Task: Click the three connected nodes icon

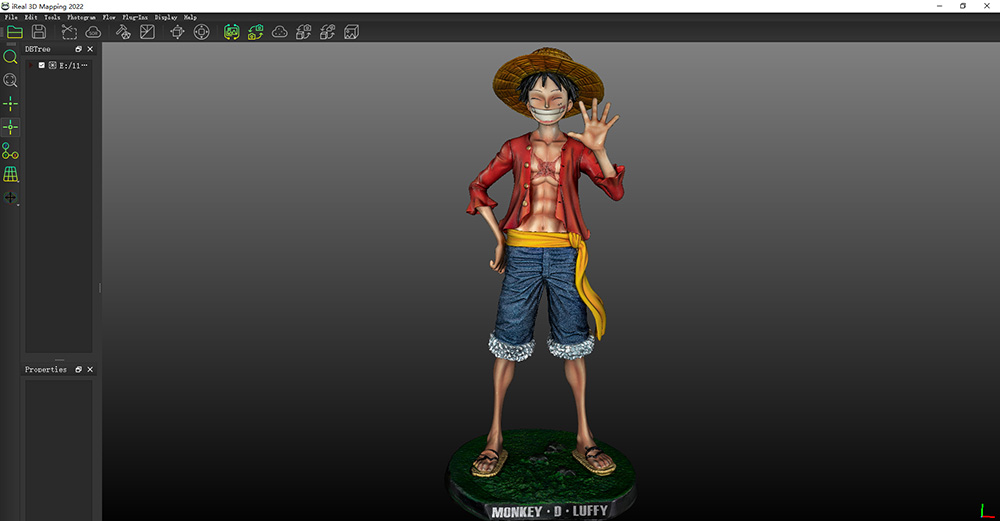Action: click(10, 150)
